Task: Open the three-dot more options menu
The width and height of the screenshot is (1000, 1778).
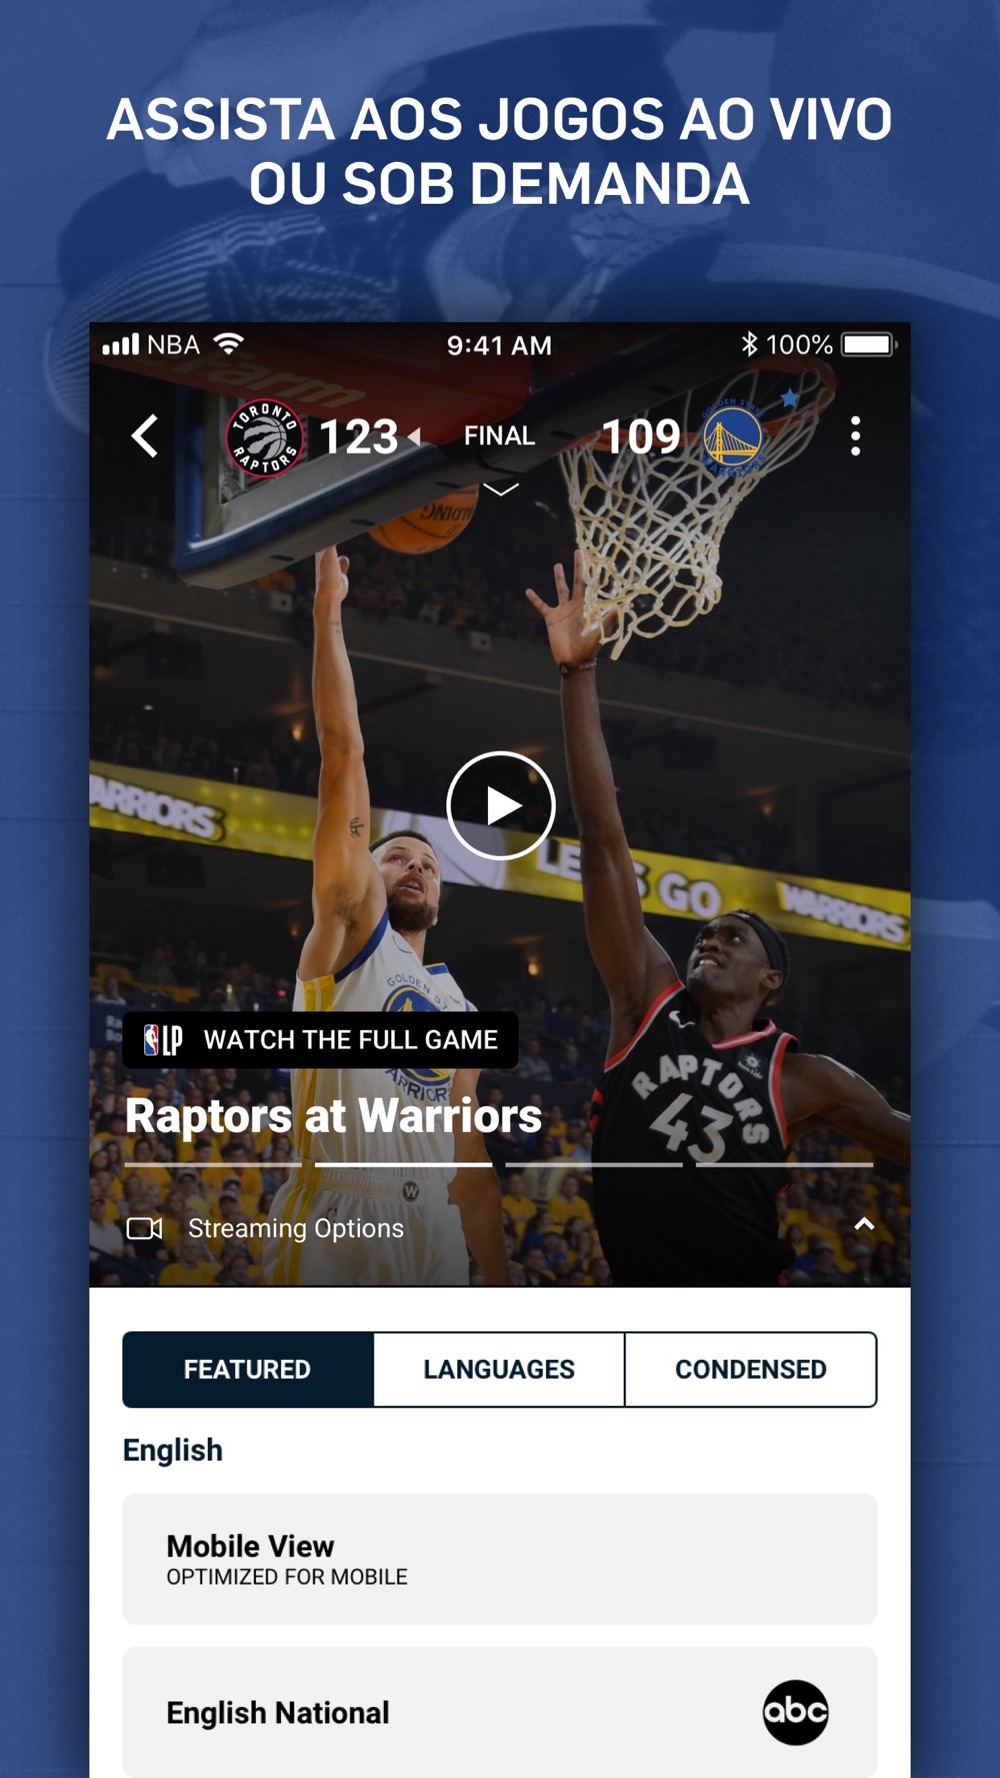Action: pyautogui.click(x=855, y=436)
